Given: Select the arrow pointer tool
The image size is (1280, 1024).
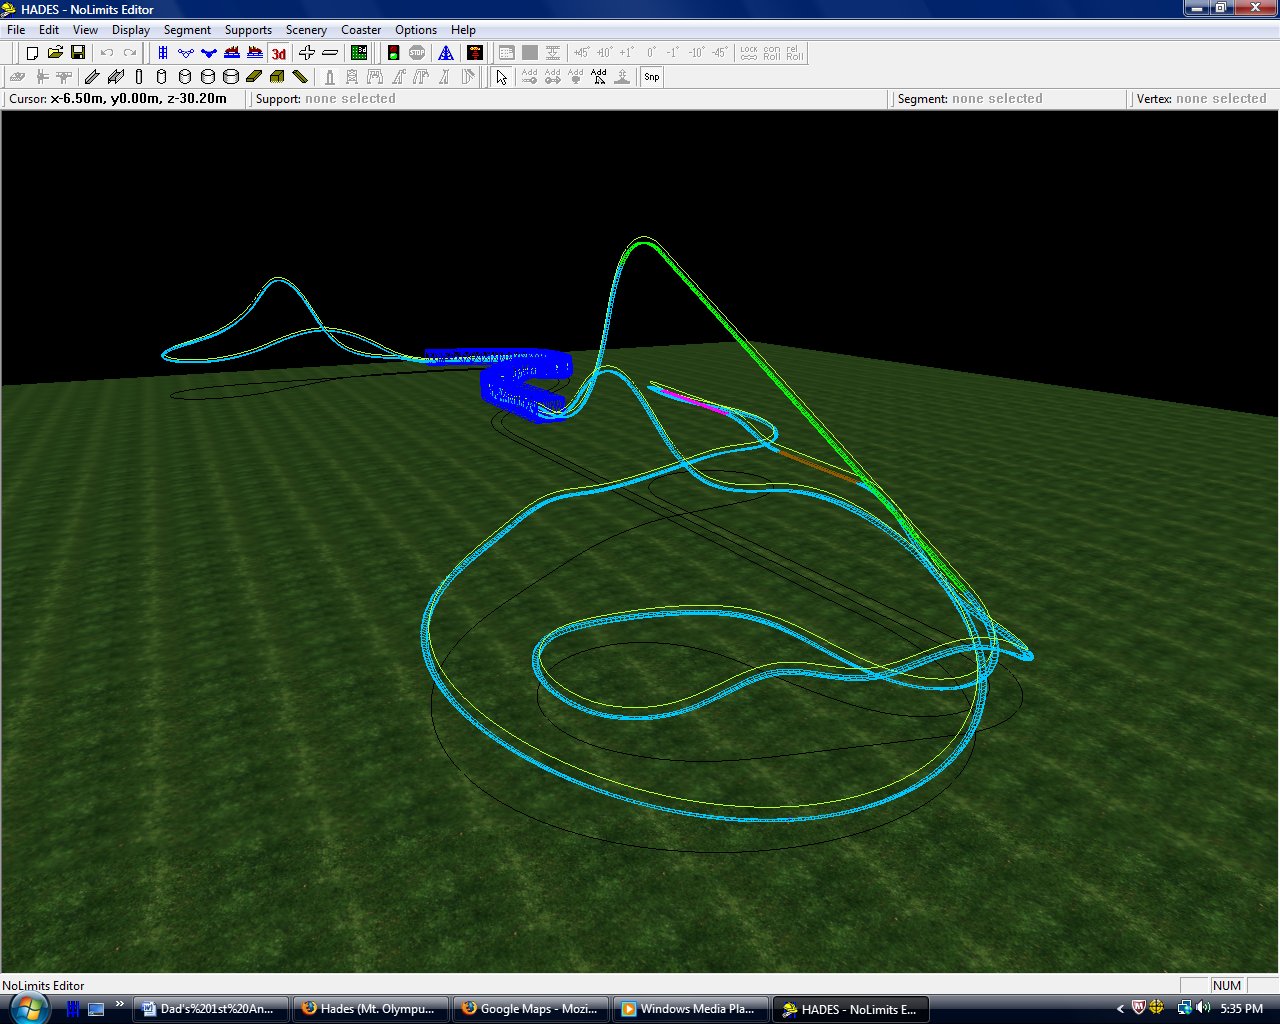Looking at the screenshot, I should coord(501,77).
